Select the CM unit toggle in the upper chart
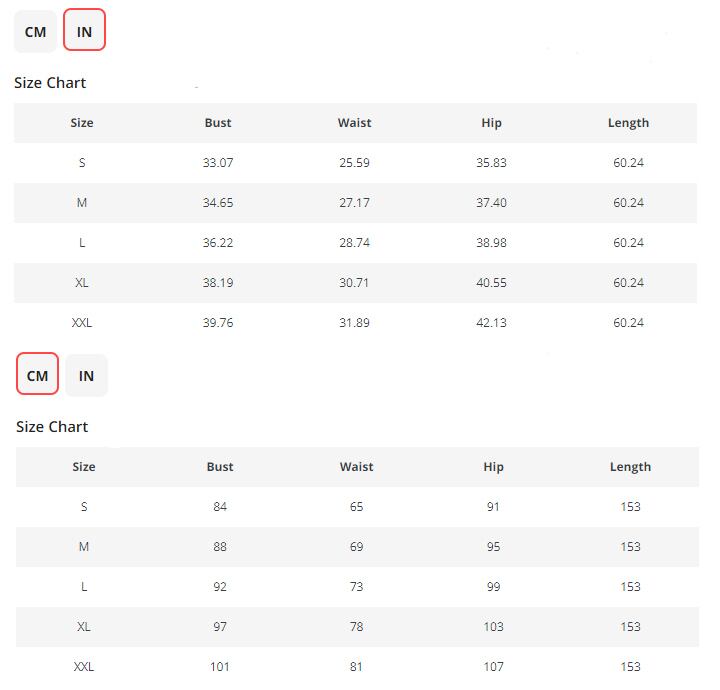 tap(35, 32)
